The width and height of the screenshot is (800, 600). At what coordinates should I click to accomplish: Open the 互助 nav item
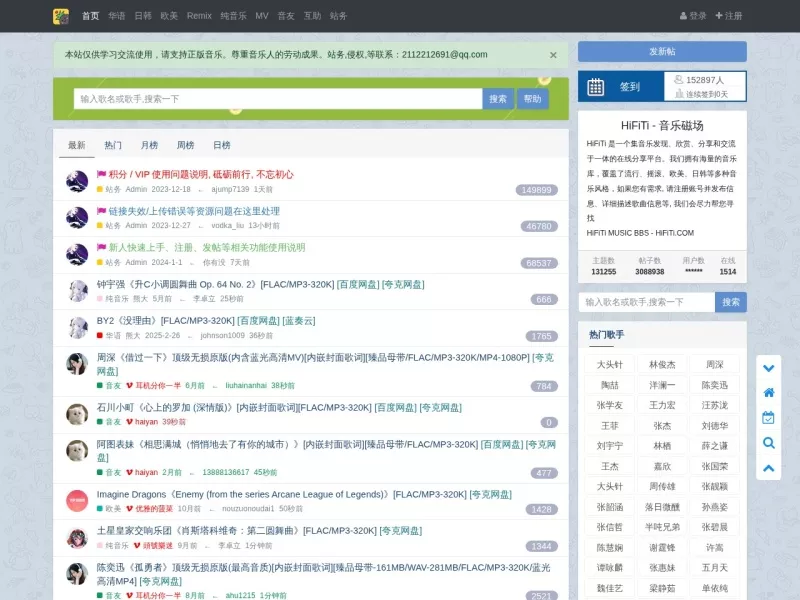[312, 16]
